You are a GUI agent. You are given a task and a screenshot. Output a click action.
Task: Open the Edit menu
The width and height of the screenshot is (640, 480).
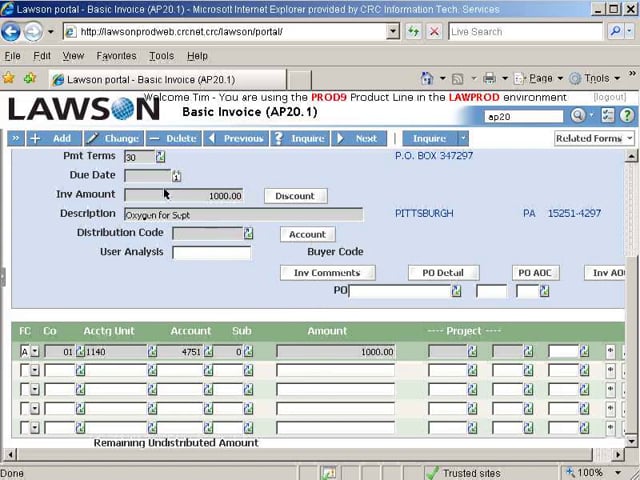point(42,56)
